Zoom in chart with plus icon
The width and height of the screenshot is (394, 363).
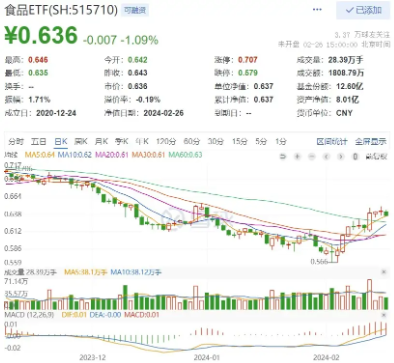(297, 156)
